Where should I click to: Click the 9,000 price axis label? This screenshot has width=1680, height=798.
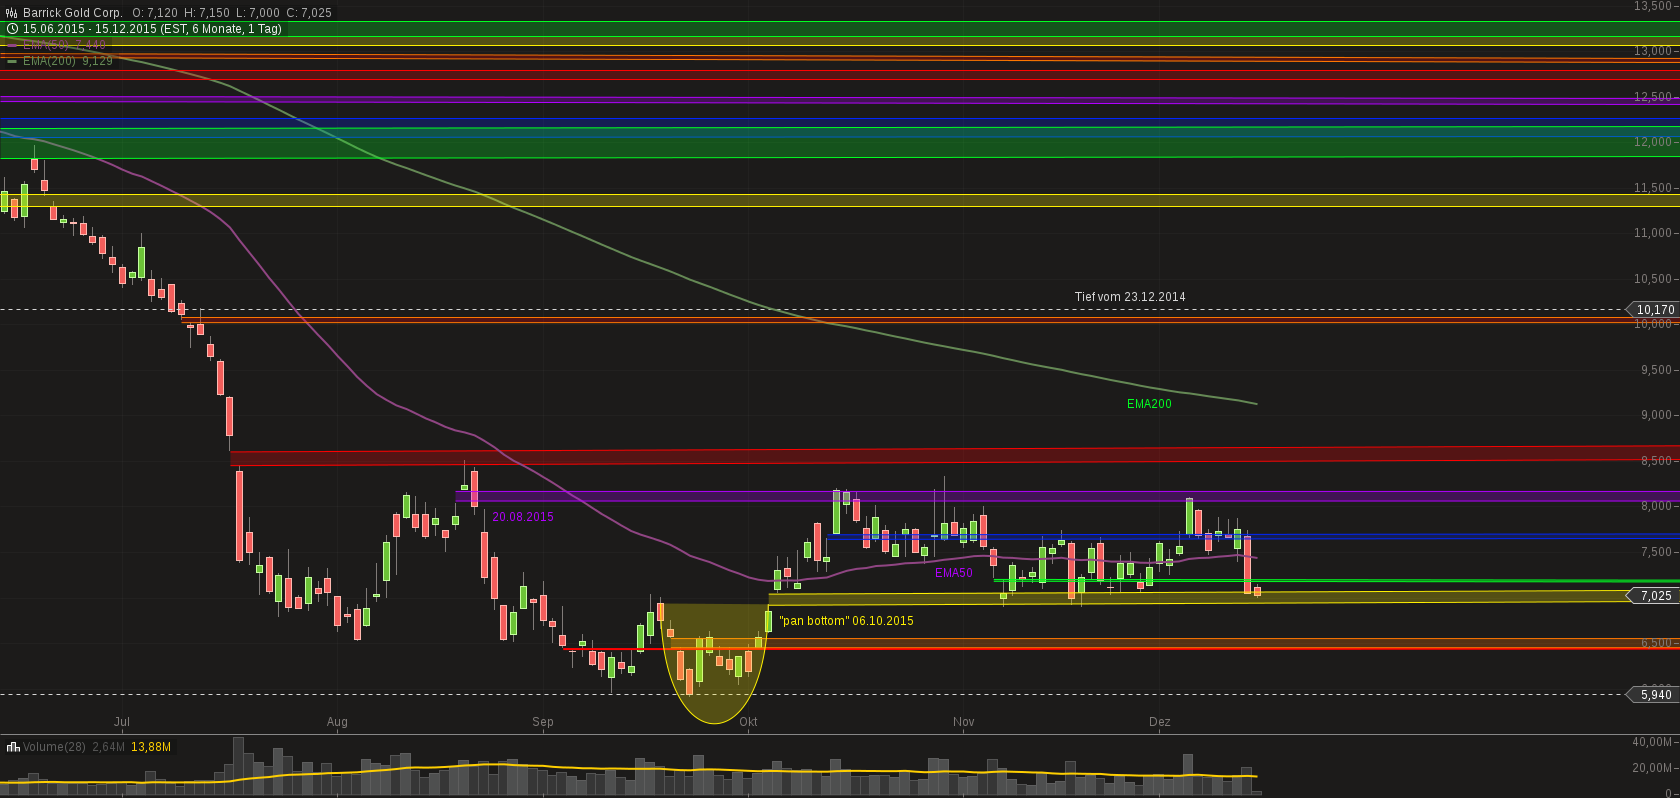pyautogui.click(x=1656, y=415)
